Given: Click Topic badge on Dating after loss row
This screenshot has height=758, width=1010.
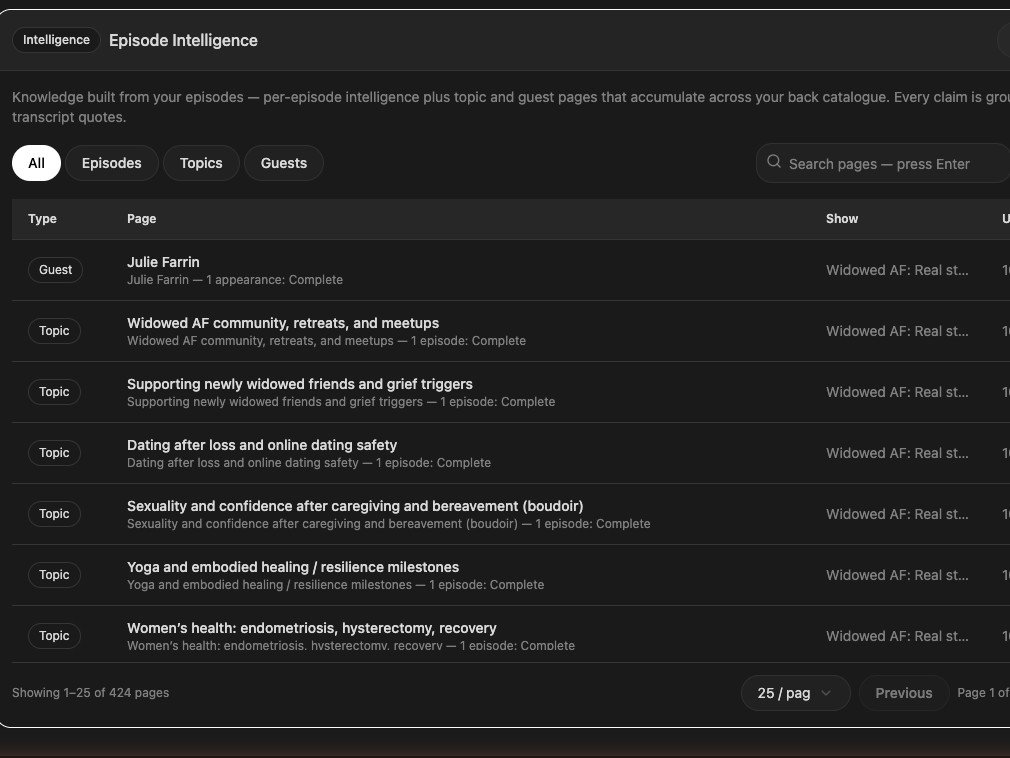Looking at the screenshot, I should pos(54,453).
